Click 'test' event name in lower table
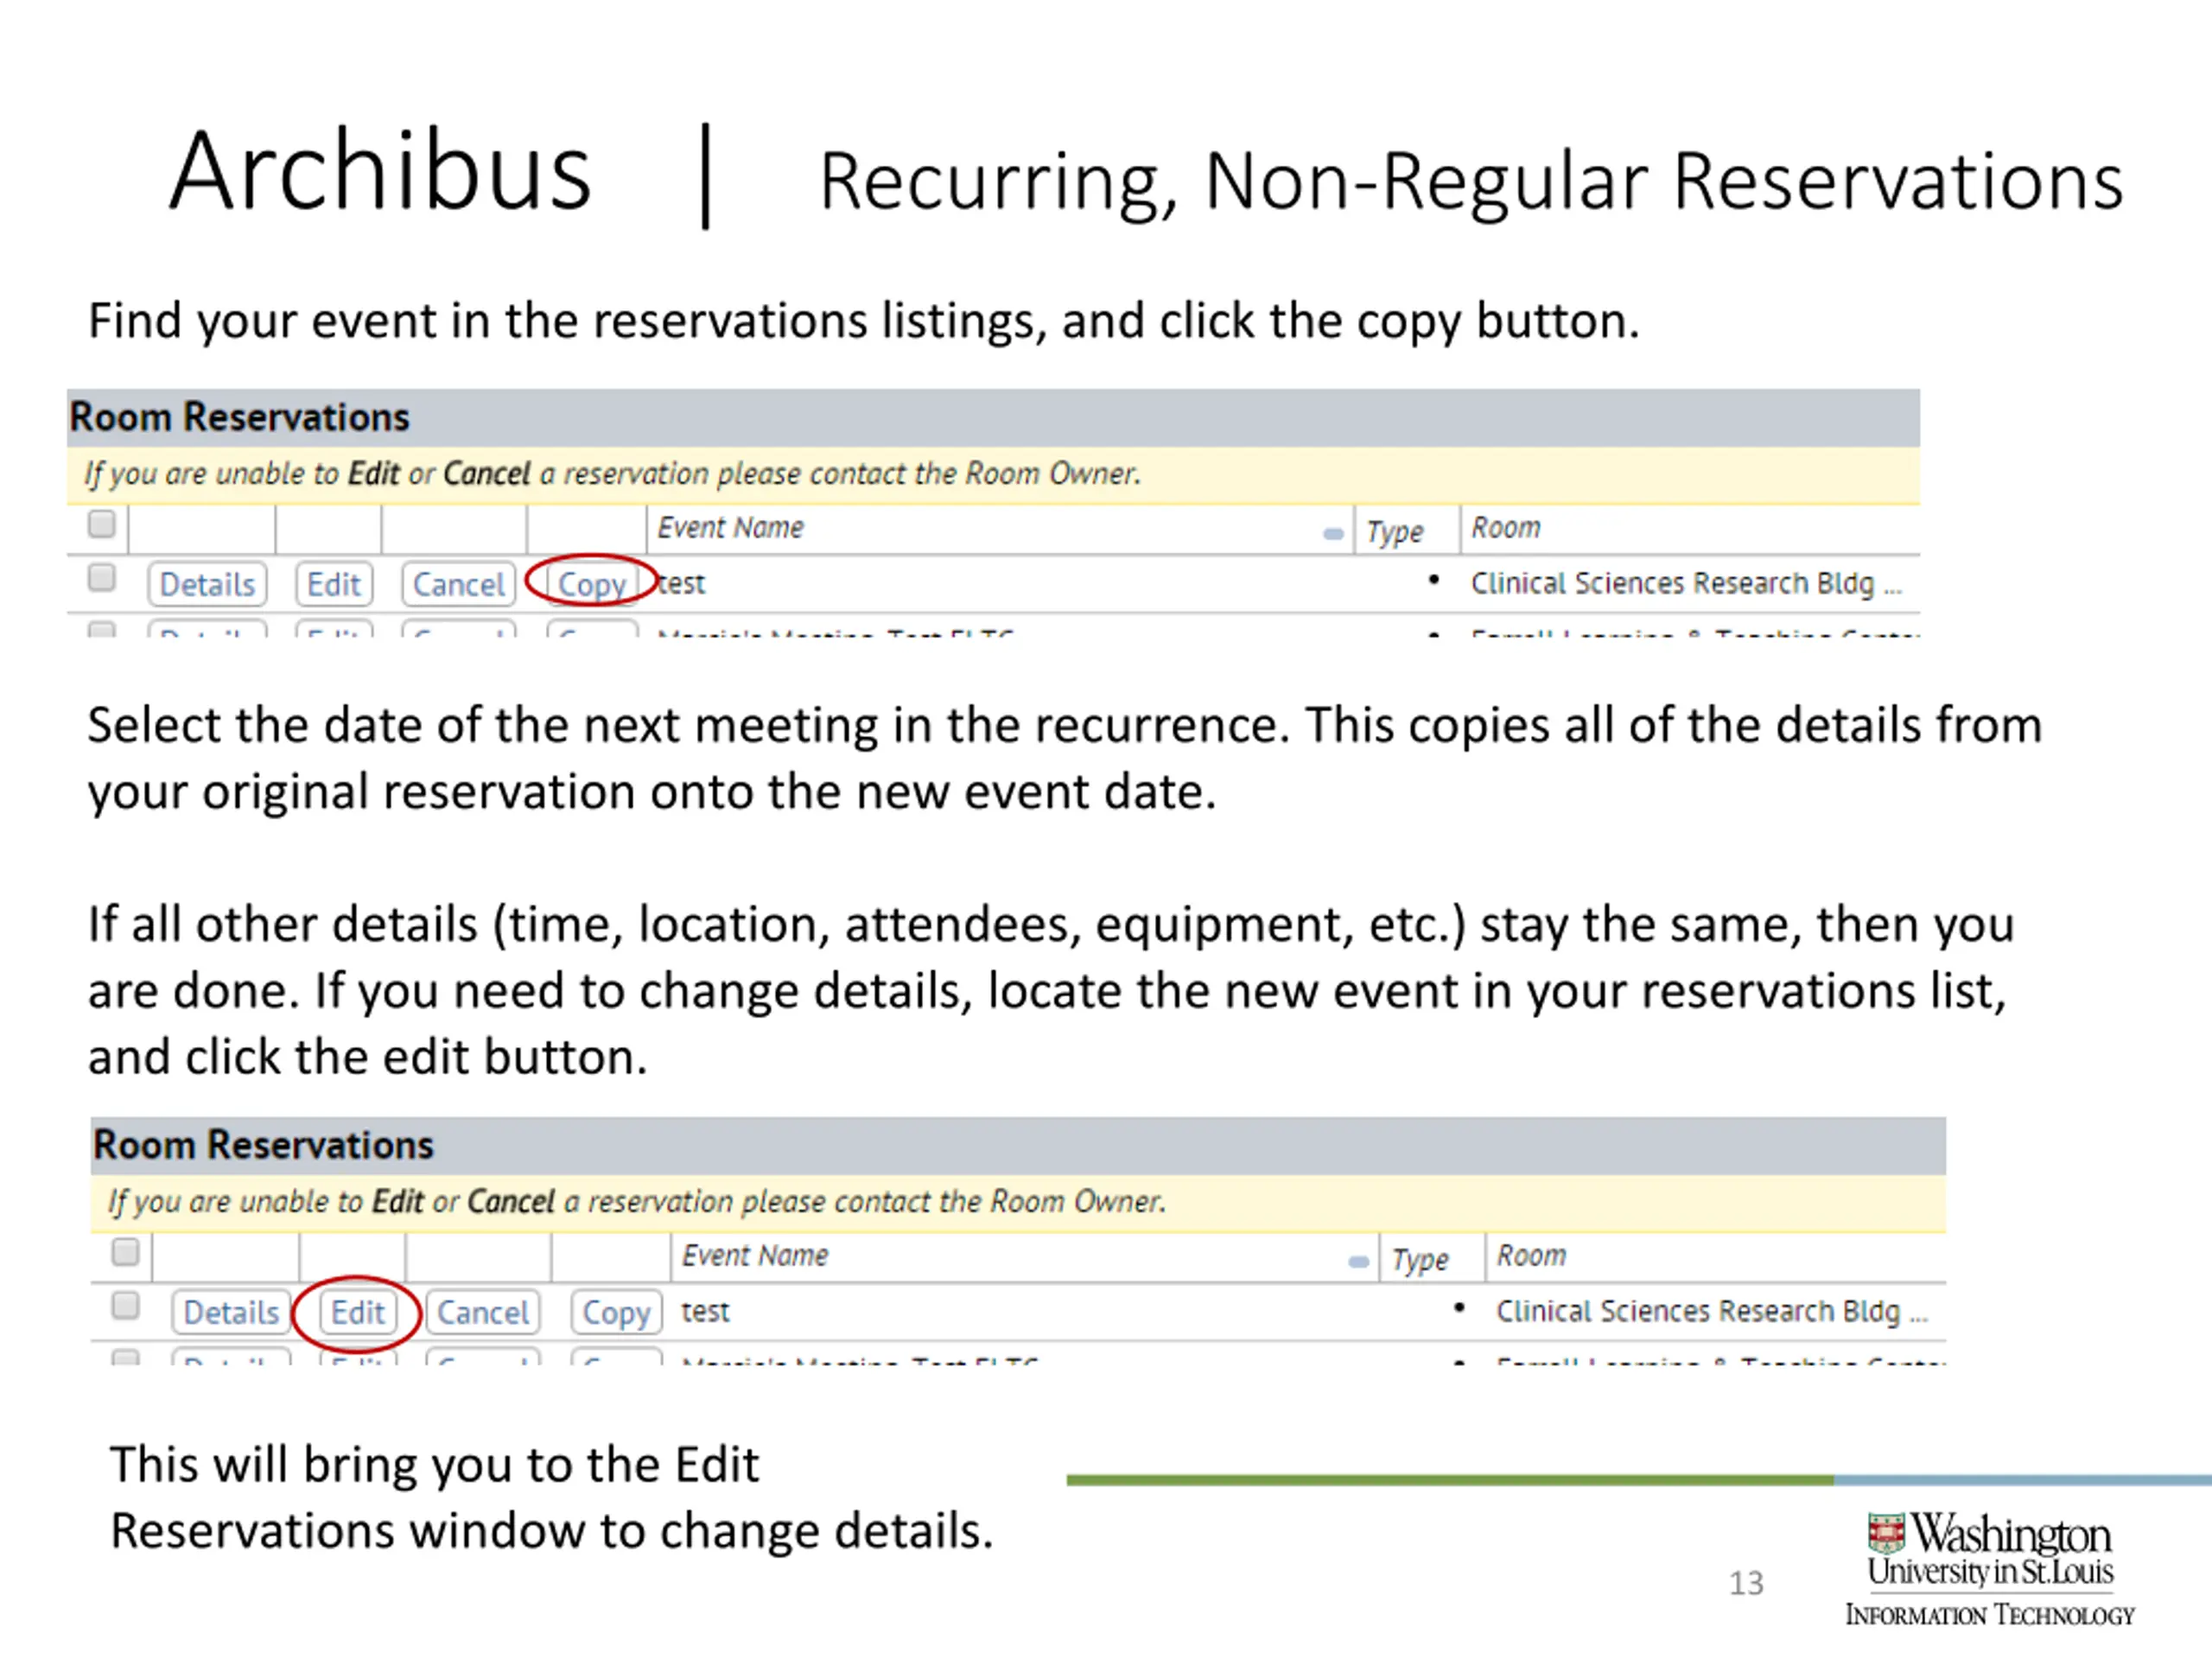The image size is (2212, 1659). pyautogui.click(x=706, y=1311)
